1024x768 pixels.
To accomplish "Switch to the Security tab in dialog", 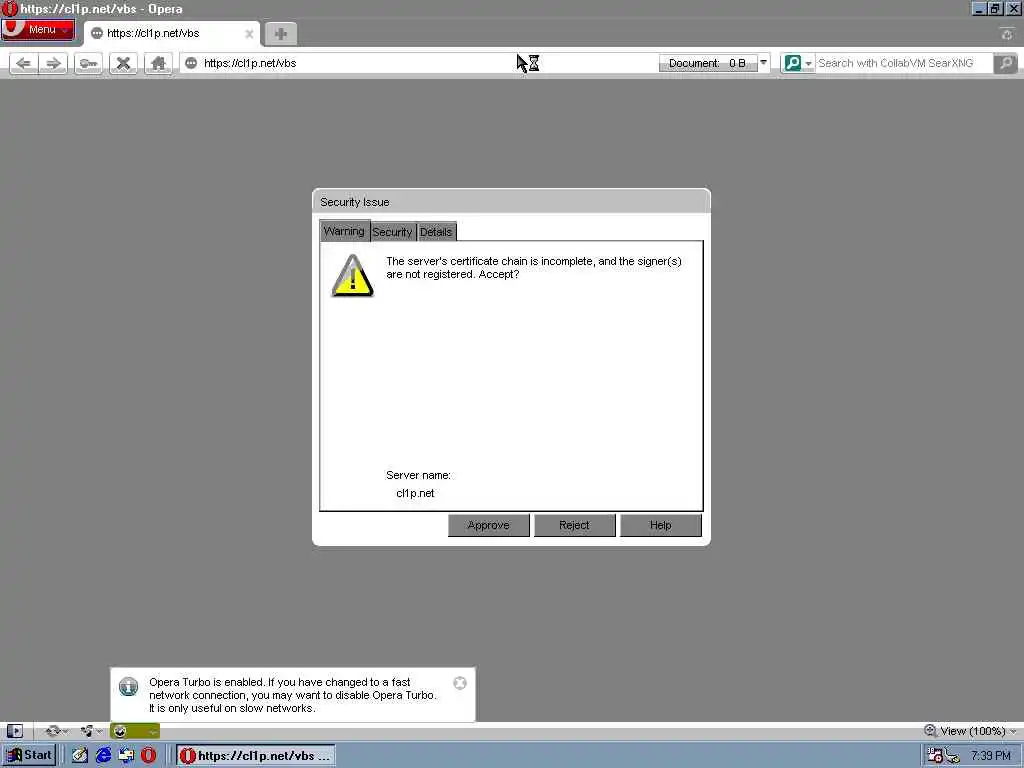I will point(392,232).
